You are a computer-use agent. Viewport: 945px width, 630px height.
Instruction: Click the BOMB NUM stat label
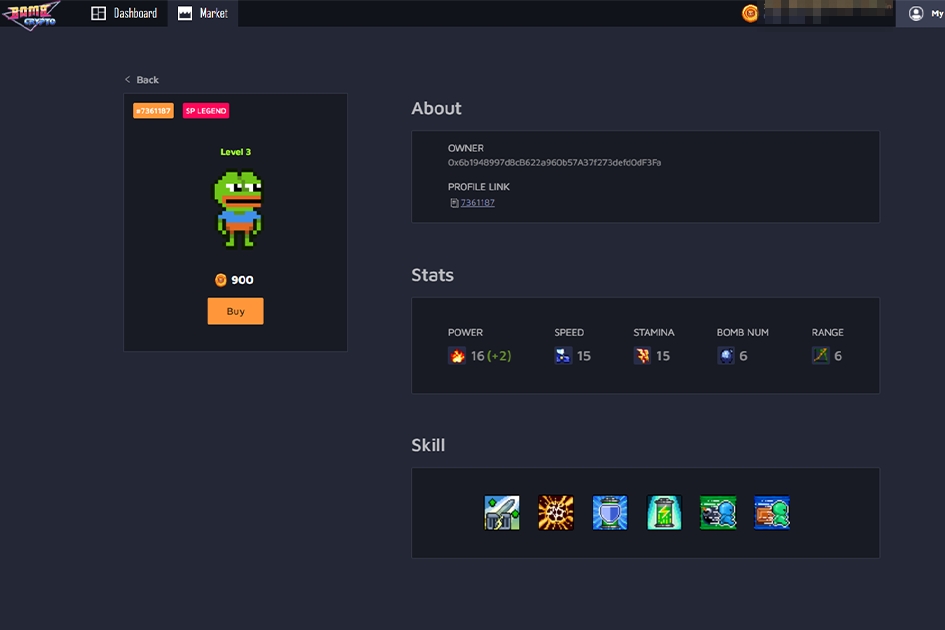coord(742,333)
